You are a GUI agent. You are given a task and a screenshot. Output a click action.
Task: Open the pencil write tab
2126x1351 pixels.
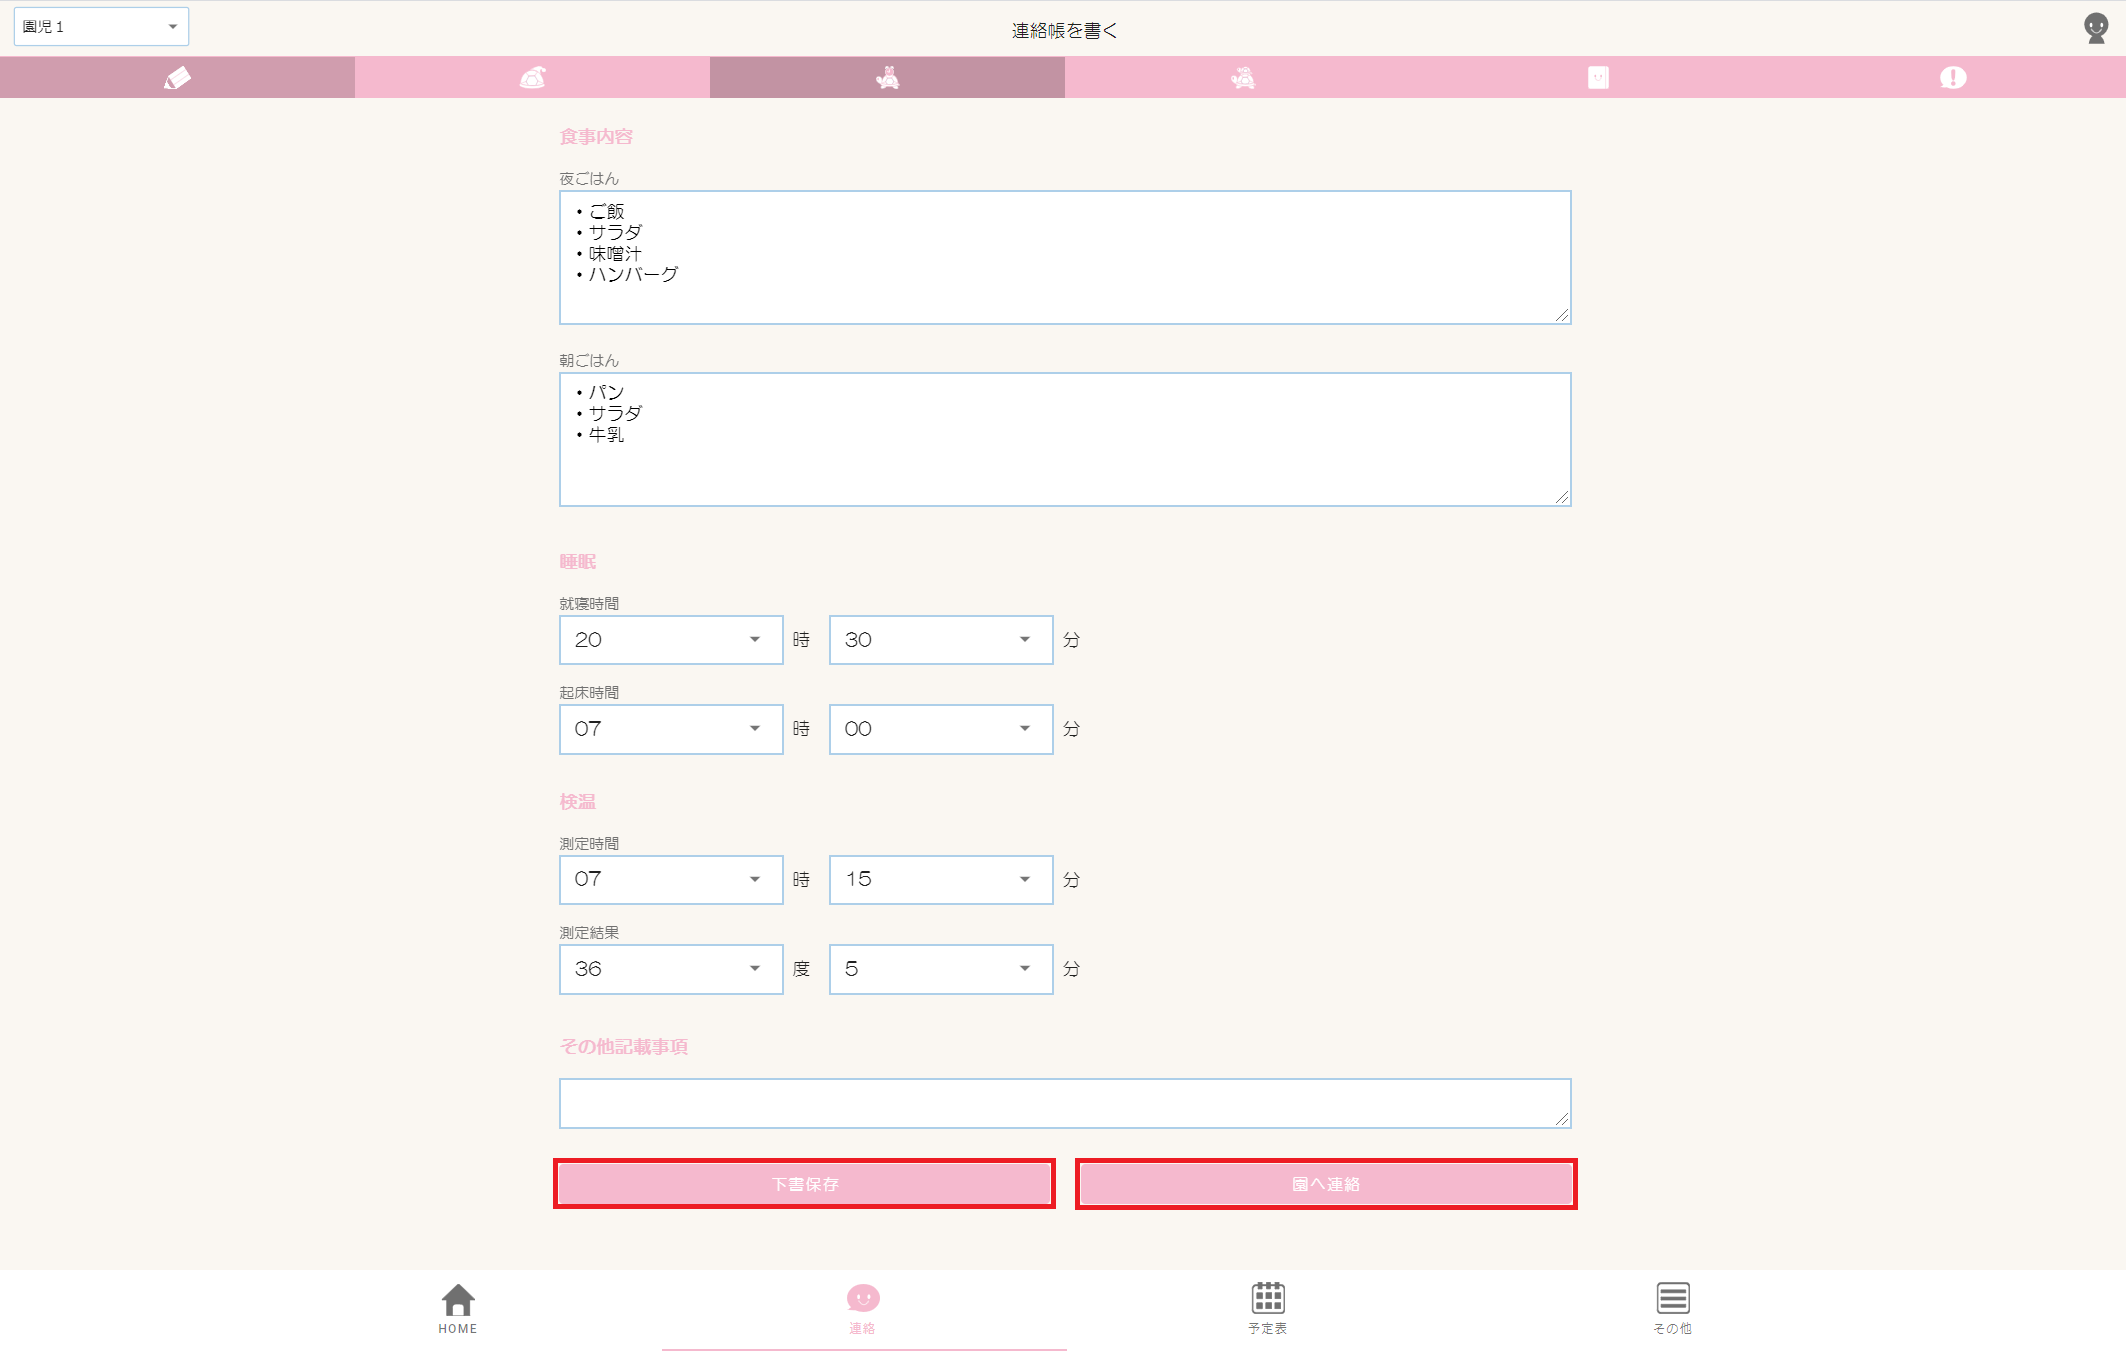pos(177,77)
